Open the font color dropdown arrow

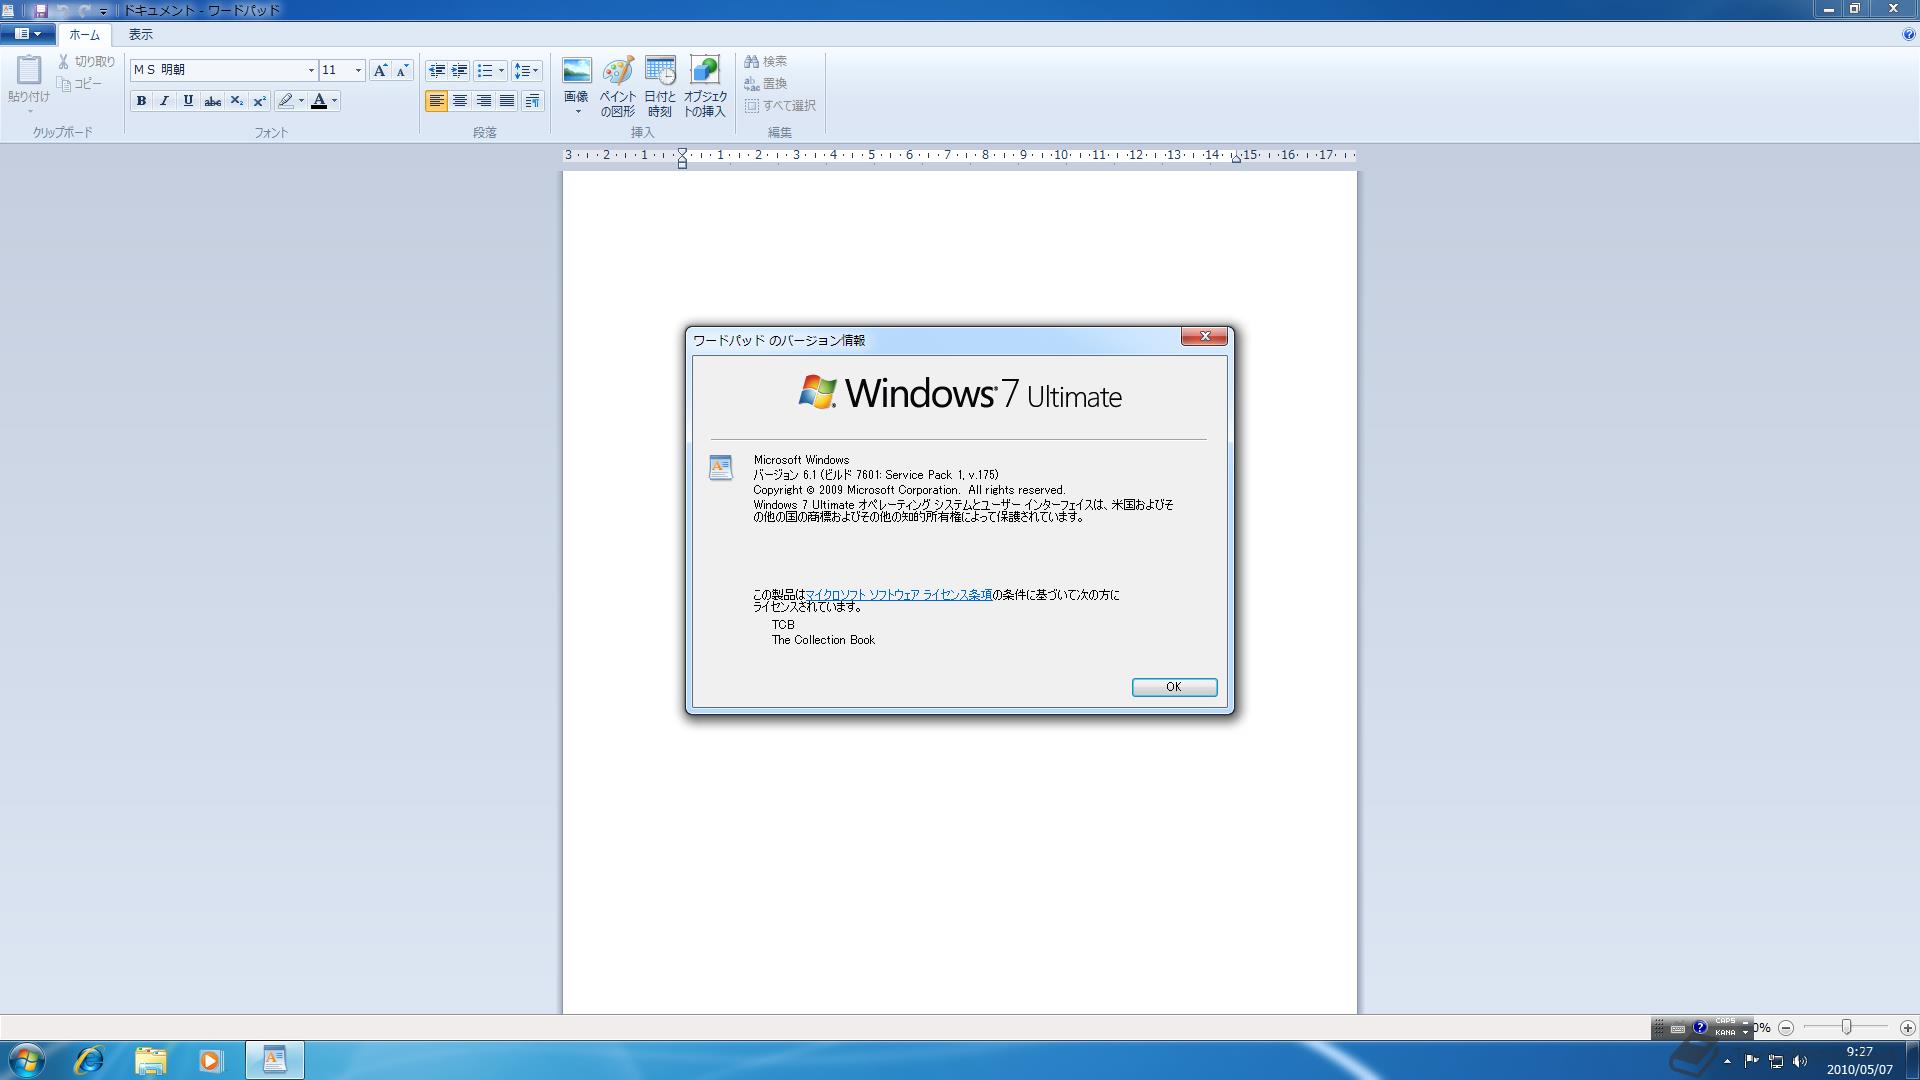334,101
